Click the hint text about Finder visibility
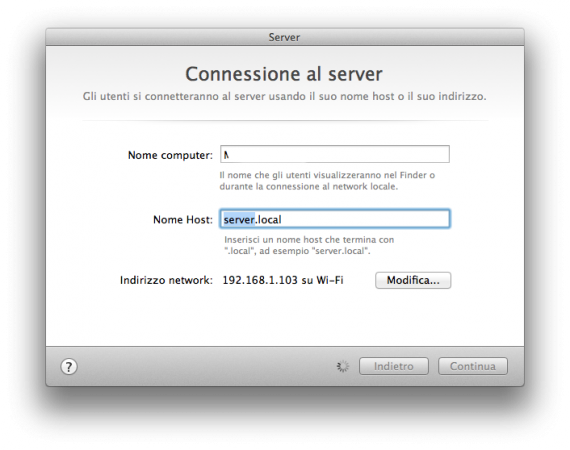 click(327, 181)
